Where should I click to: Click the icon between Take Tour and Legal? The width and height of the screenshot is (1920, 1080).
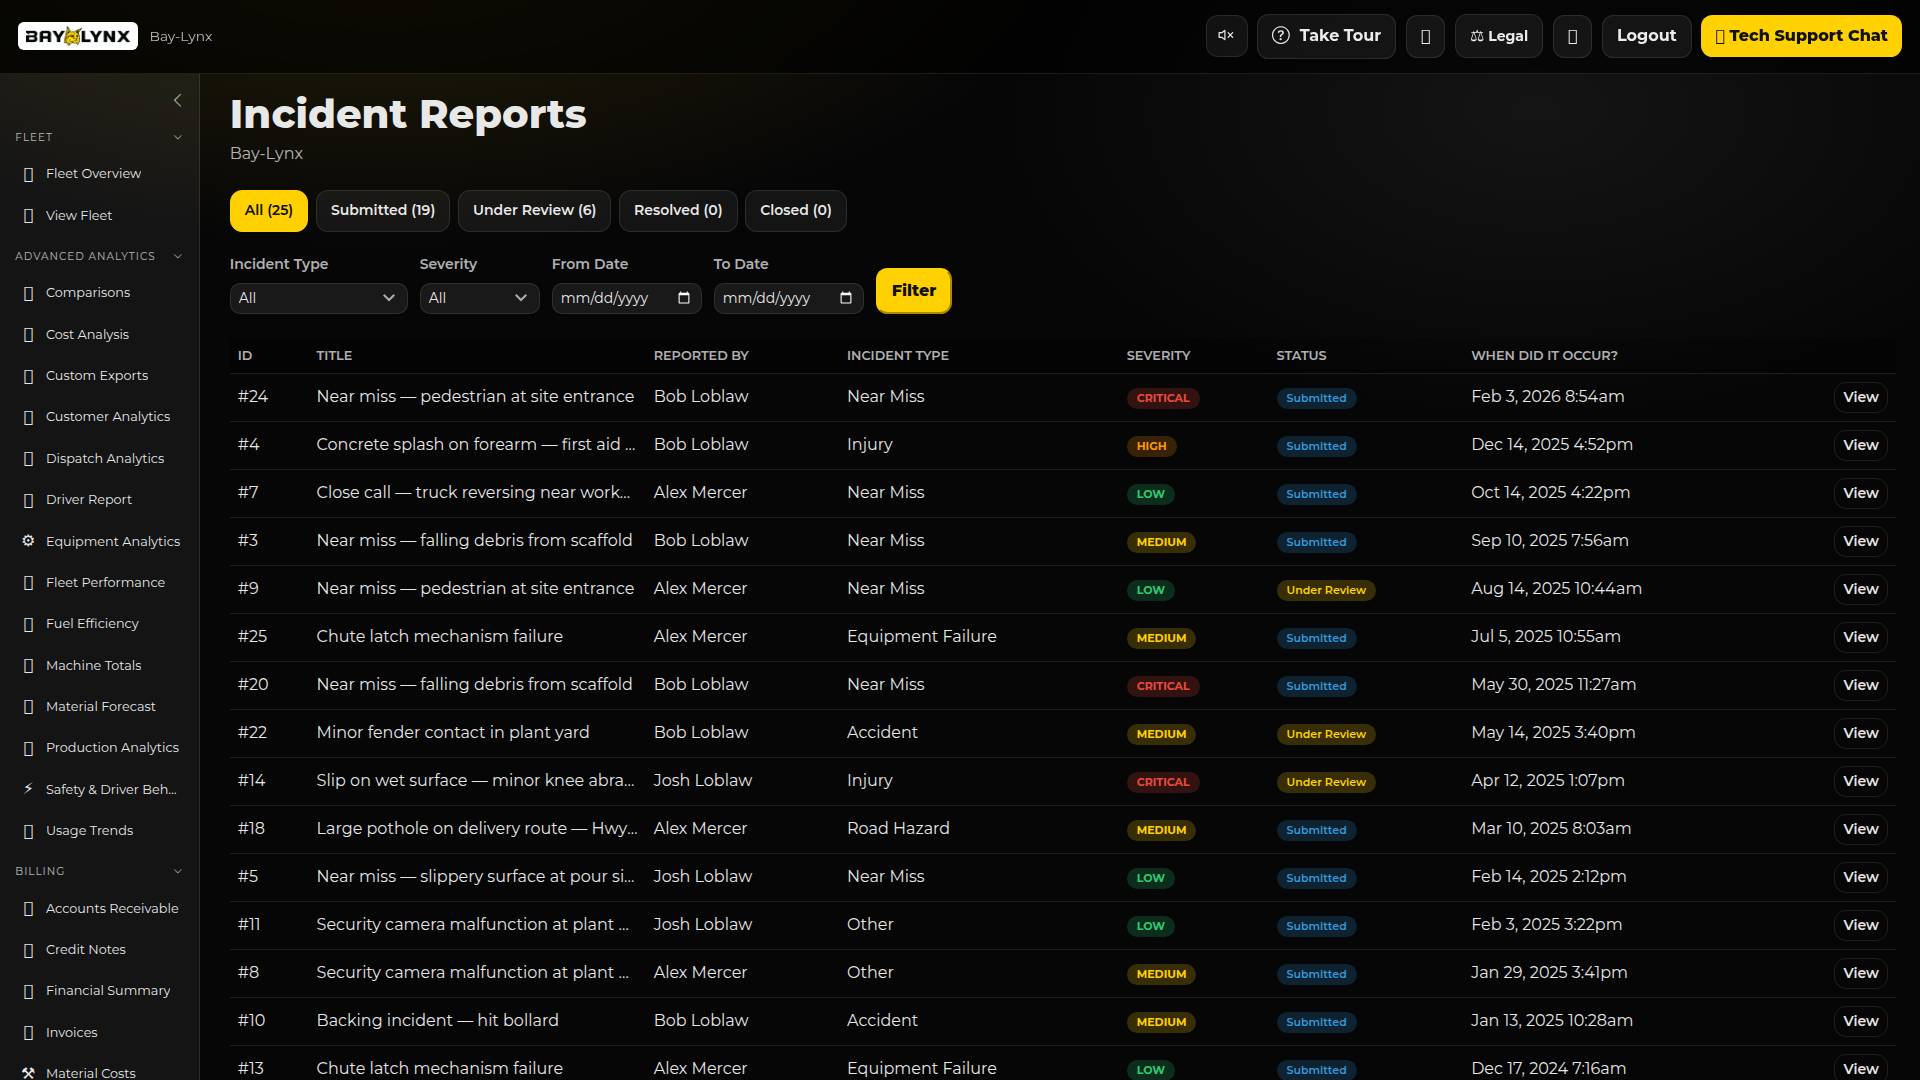[x=1425, y=35]
